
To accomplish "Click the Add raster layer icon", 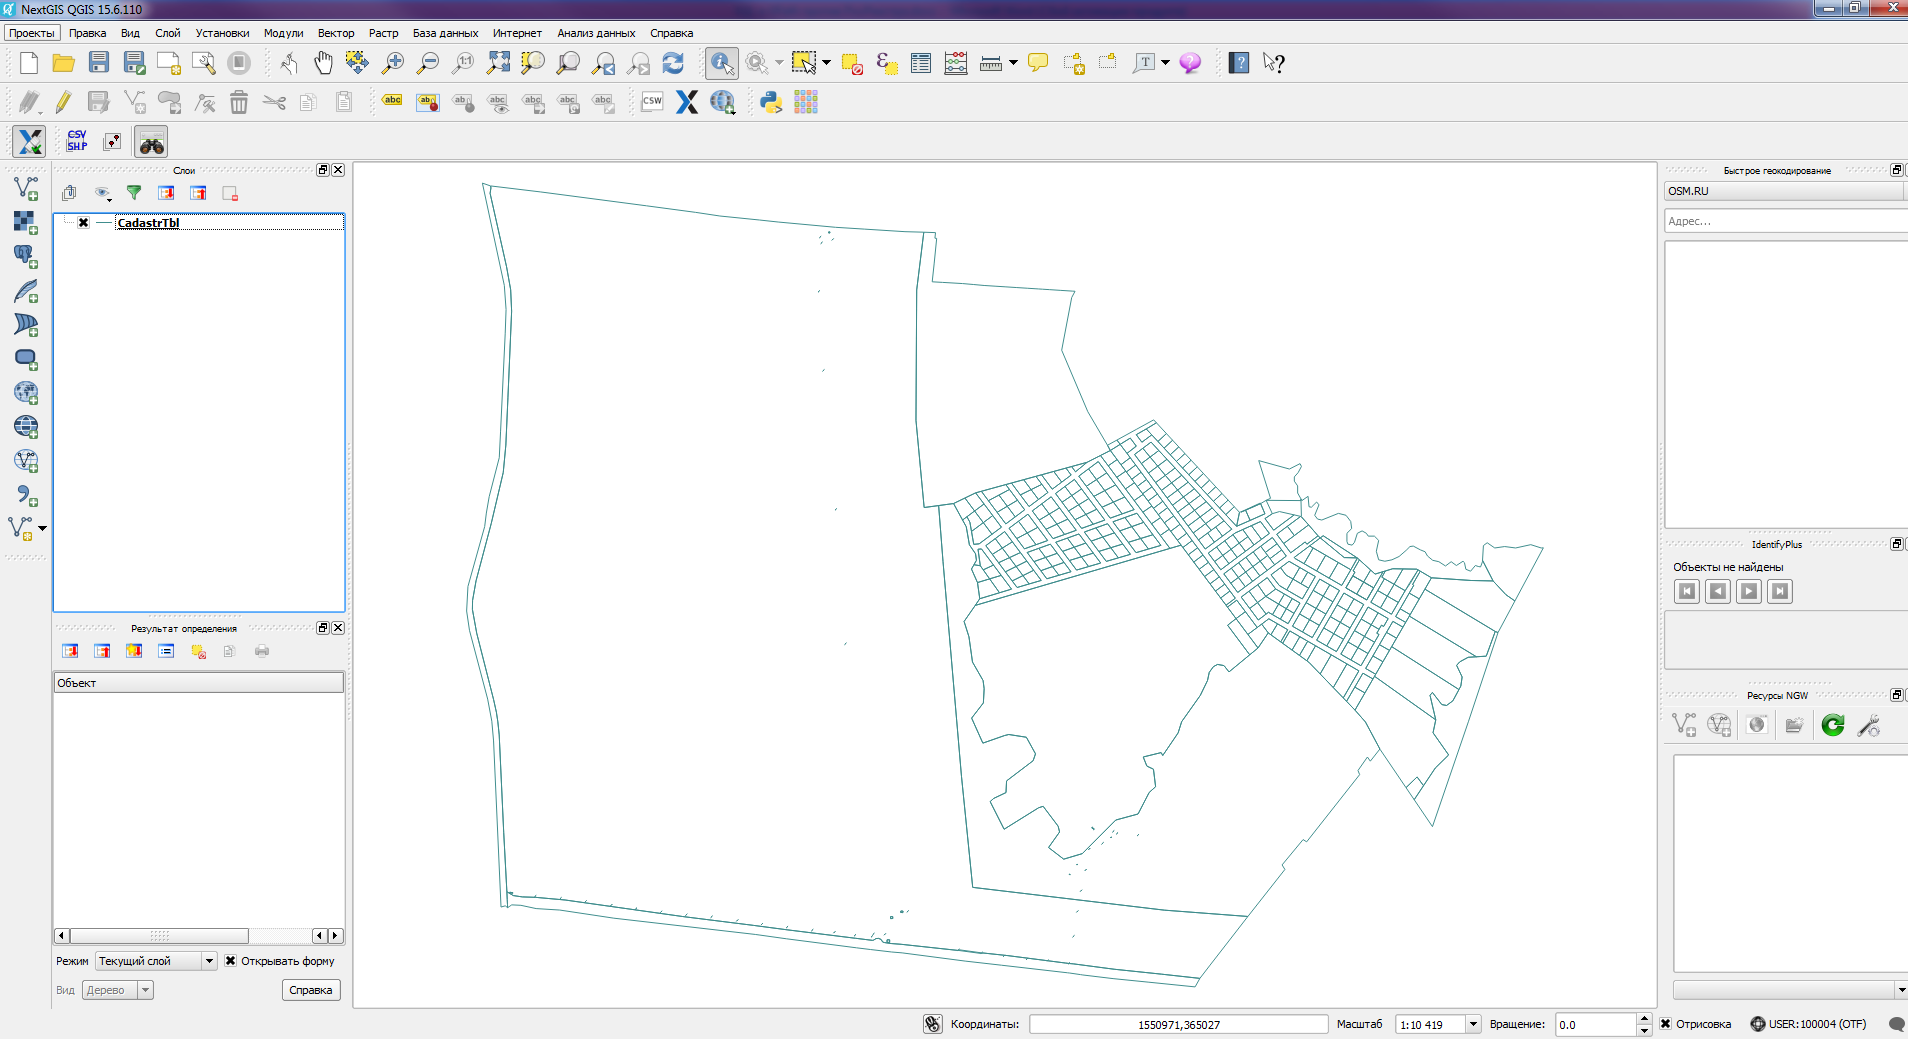I will point(26,222).
